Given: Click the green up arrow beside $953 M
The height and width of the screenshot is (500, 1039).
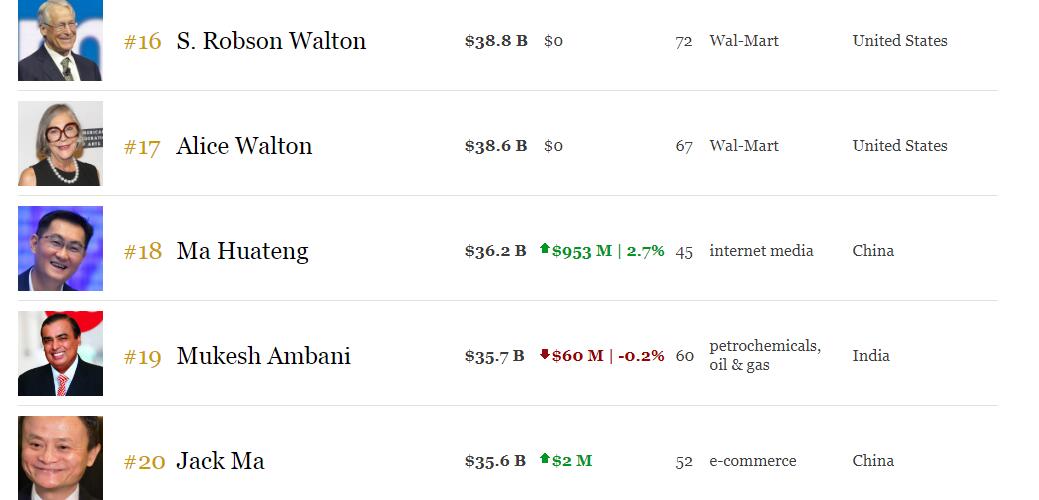Looking at the screenshot, I should (x=545, y=248).
